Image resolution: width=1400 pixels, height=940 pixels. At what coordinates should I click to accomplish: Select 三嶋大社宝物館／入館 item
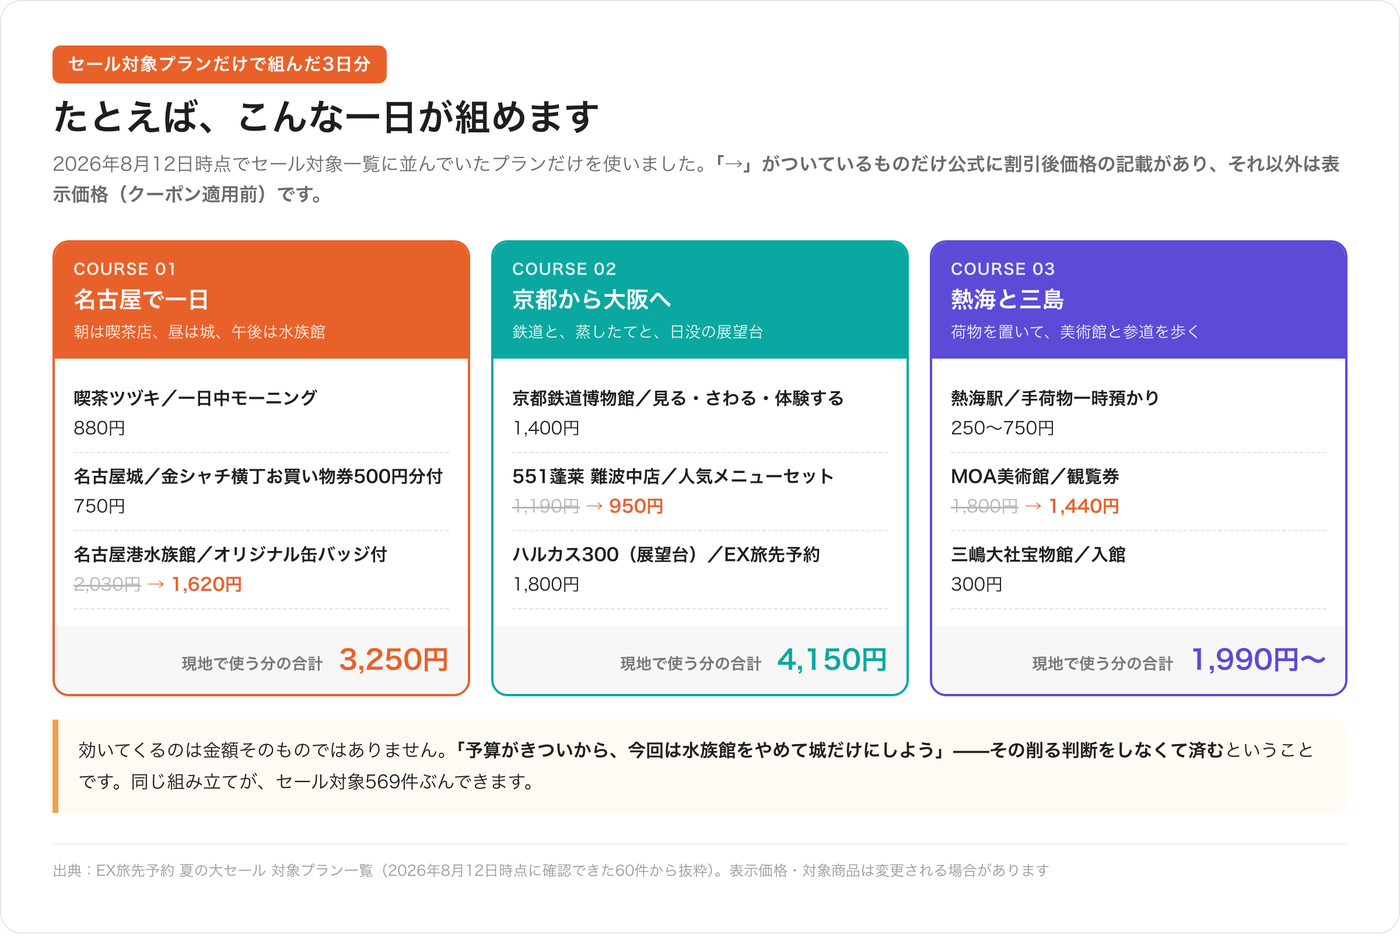tap(1038, 554)
